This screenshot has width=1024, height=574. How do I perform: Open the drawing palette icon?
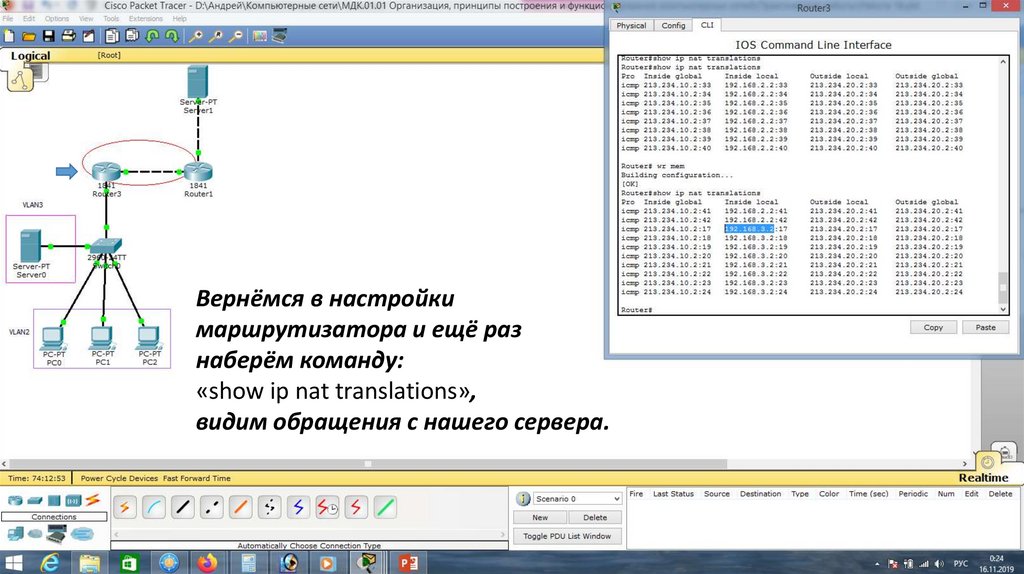(260, 36)
